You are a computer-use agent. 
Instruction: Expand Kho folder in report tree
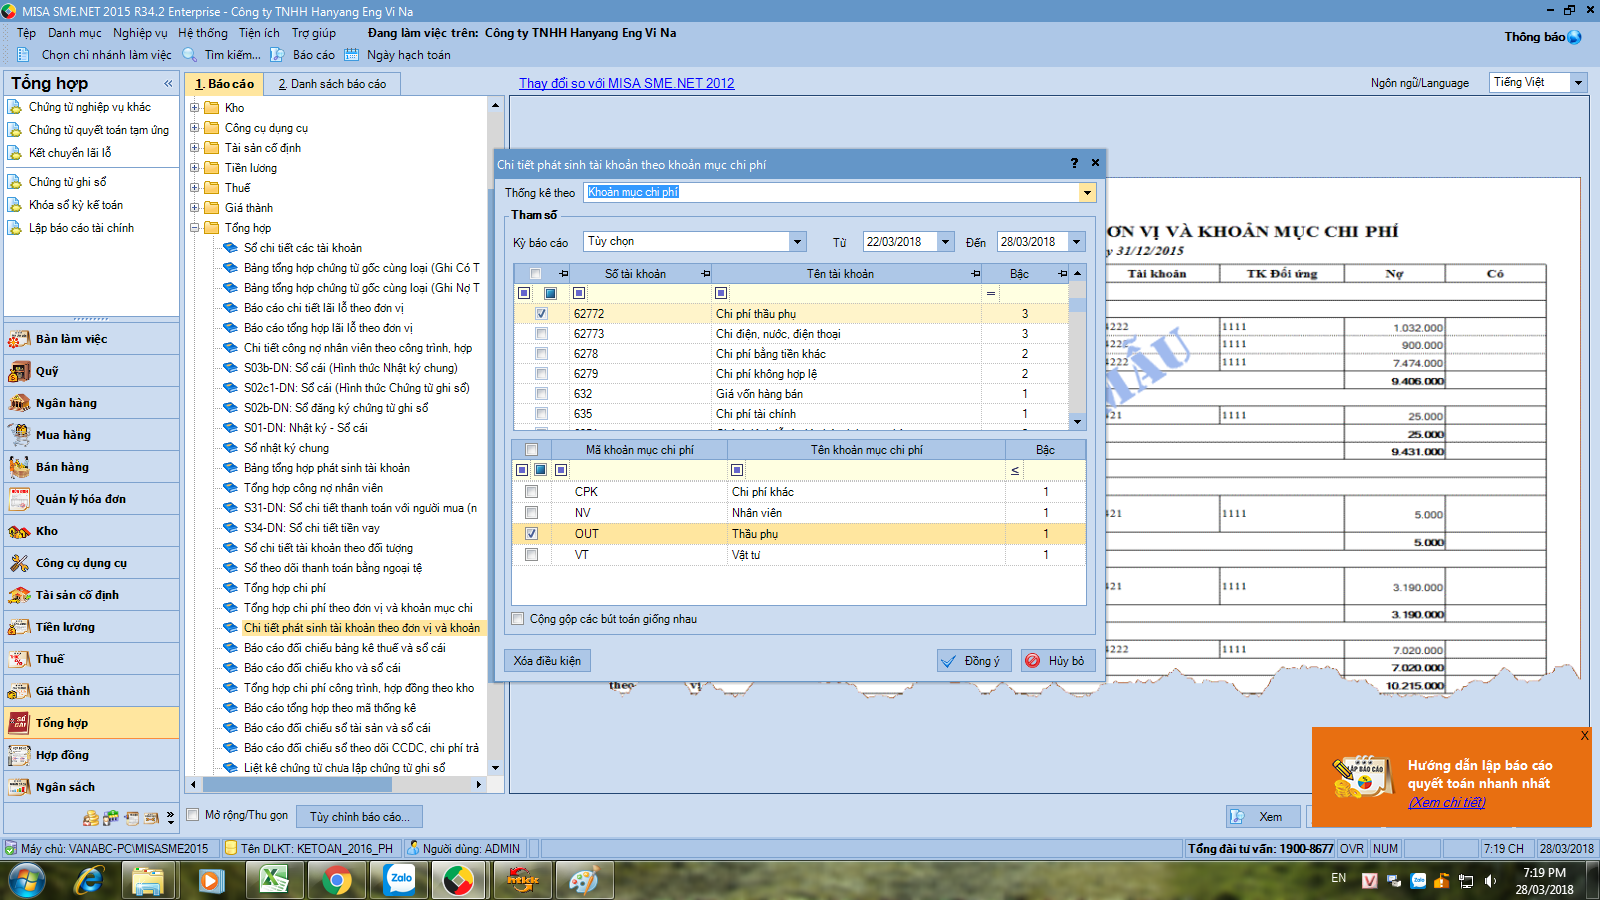point(195,108)
